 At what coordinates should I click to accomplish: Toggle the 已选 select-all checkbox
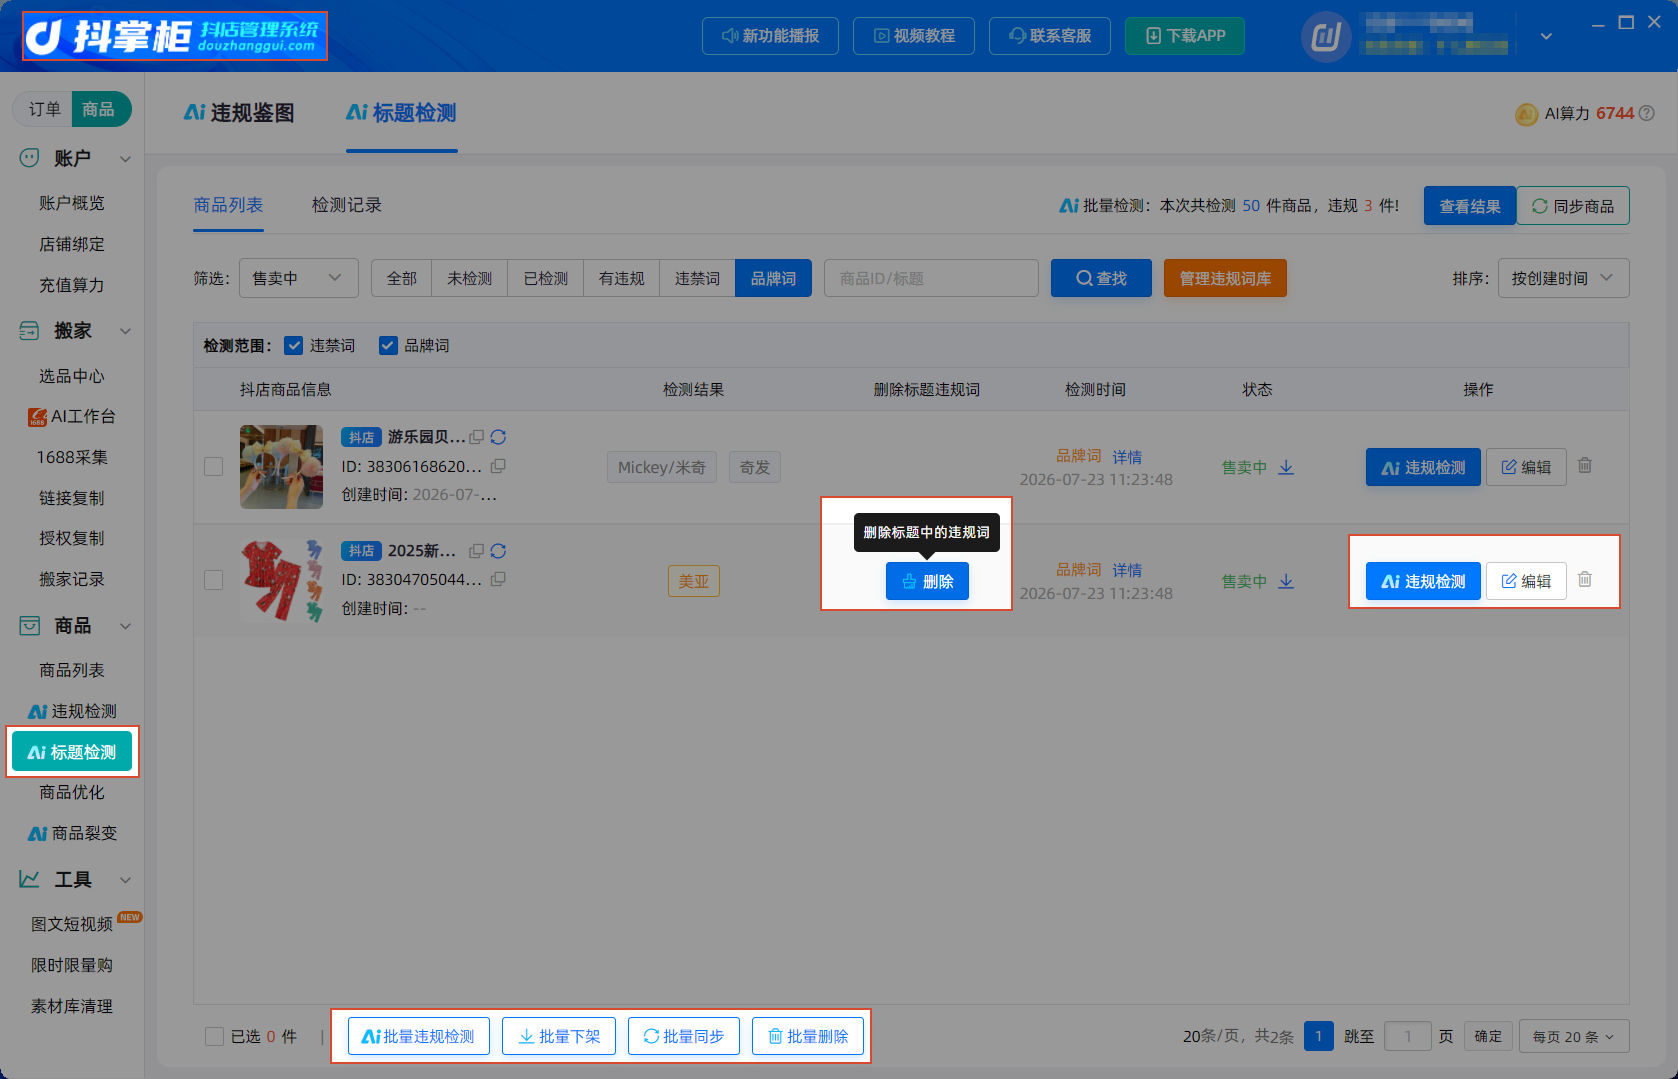click(214, 1037)
